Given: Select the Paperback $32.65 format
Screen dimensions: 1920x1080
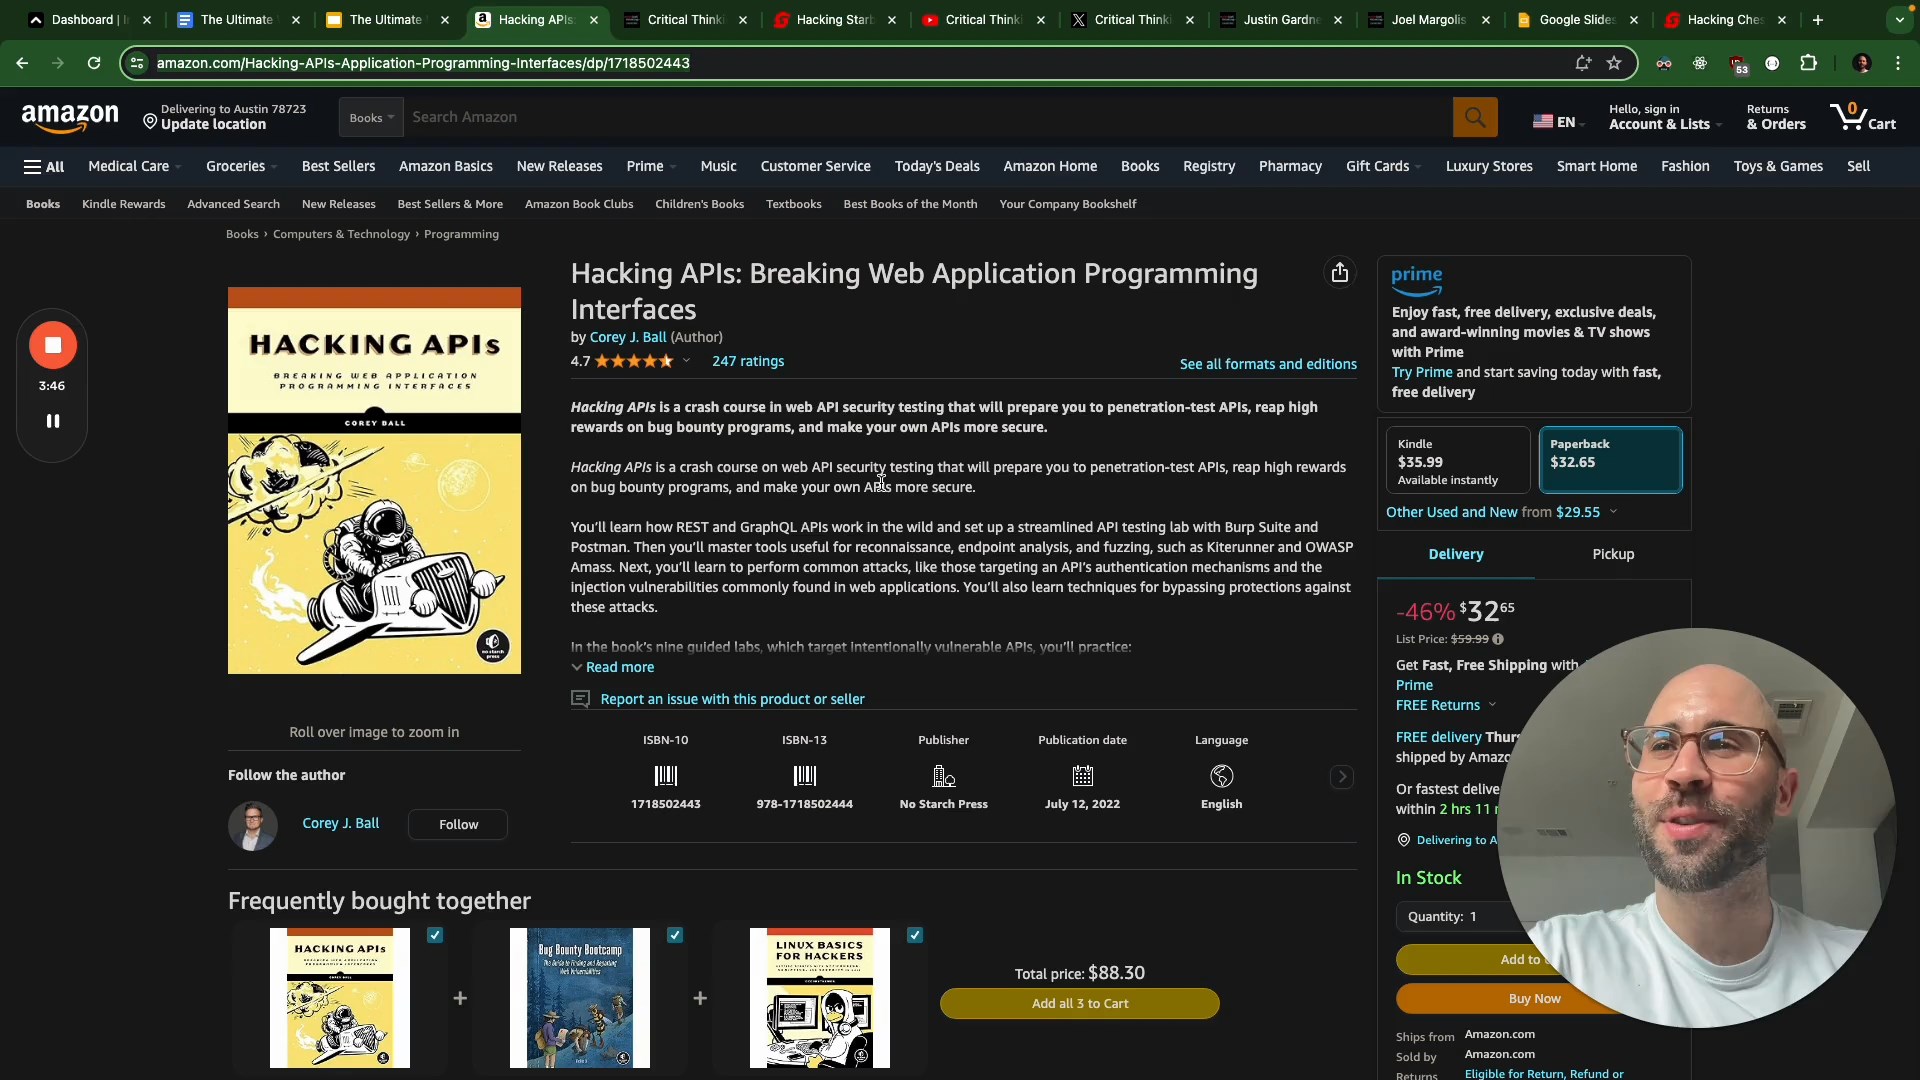Looking at the screenshot, I should (1610, 461).
